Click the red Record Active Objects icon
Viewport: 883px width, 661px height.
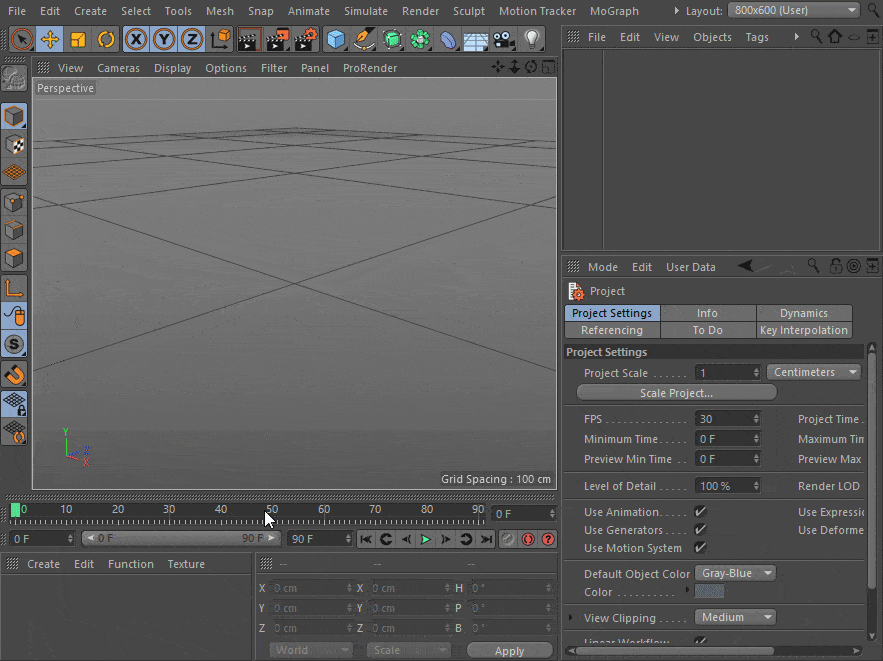pyautogui.click(x=528, y=539)
